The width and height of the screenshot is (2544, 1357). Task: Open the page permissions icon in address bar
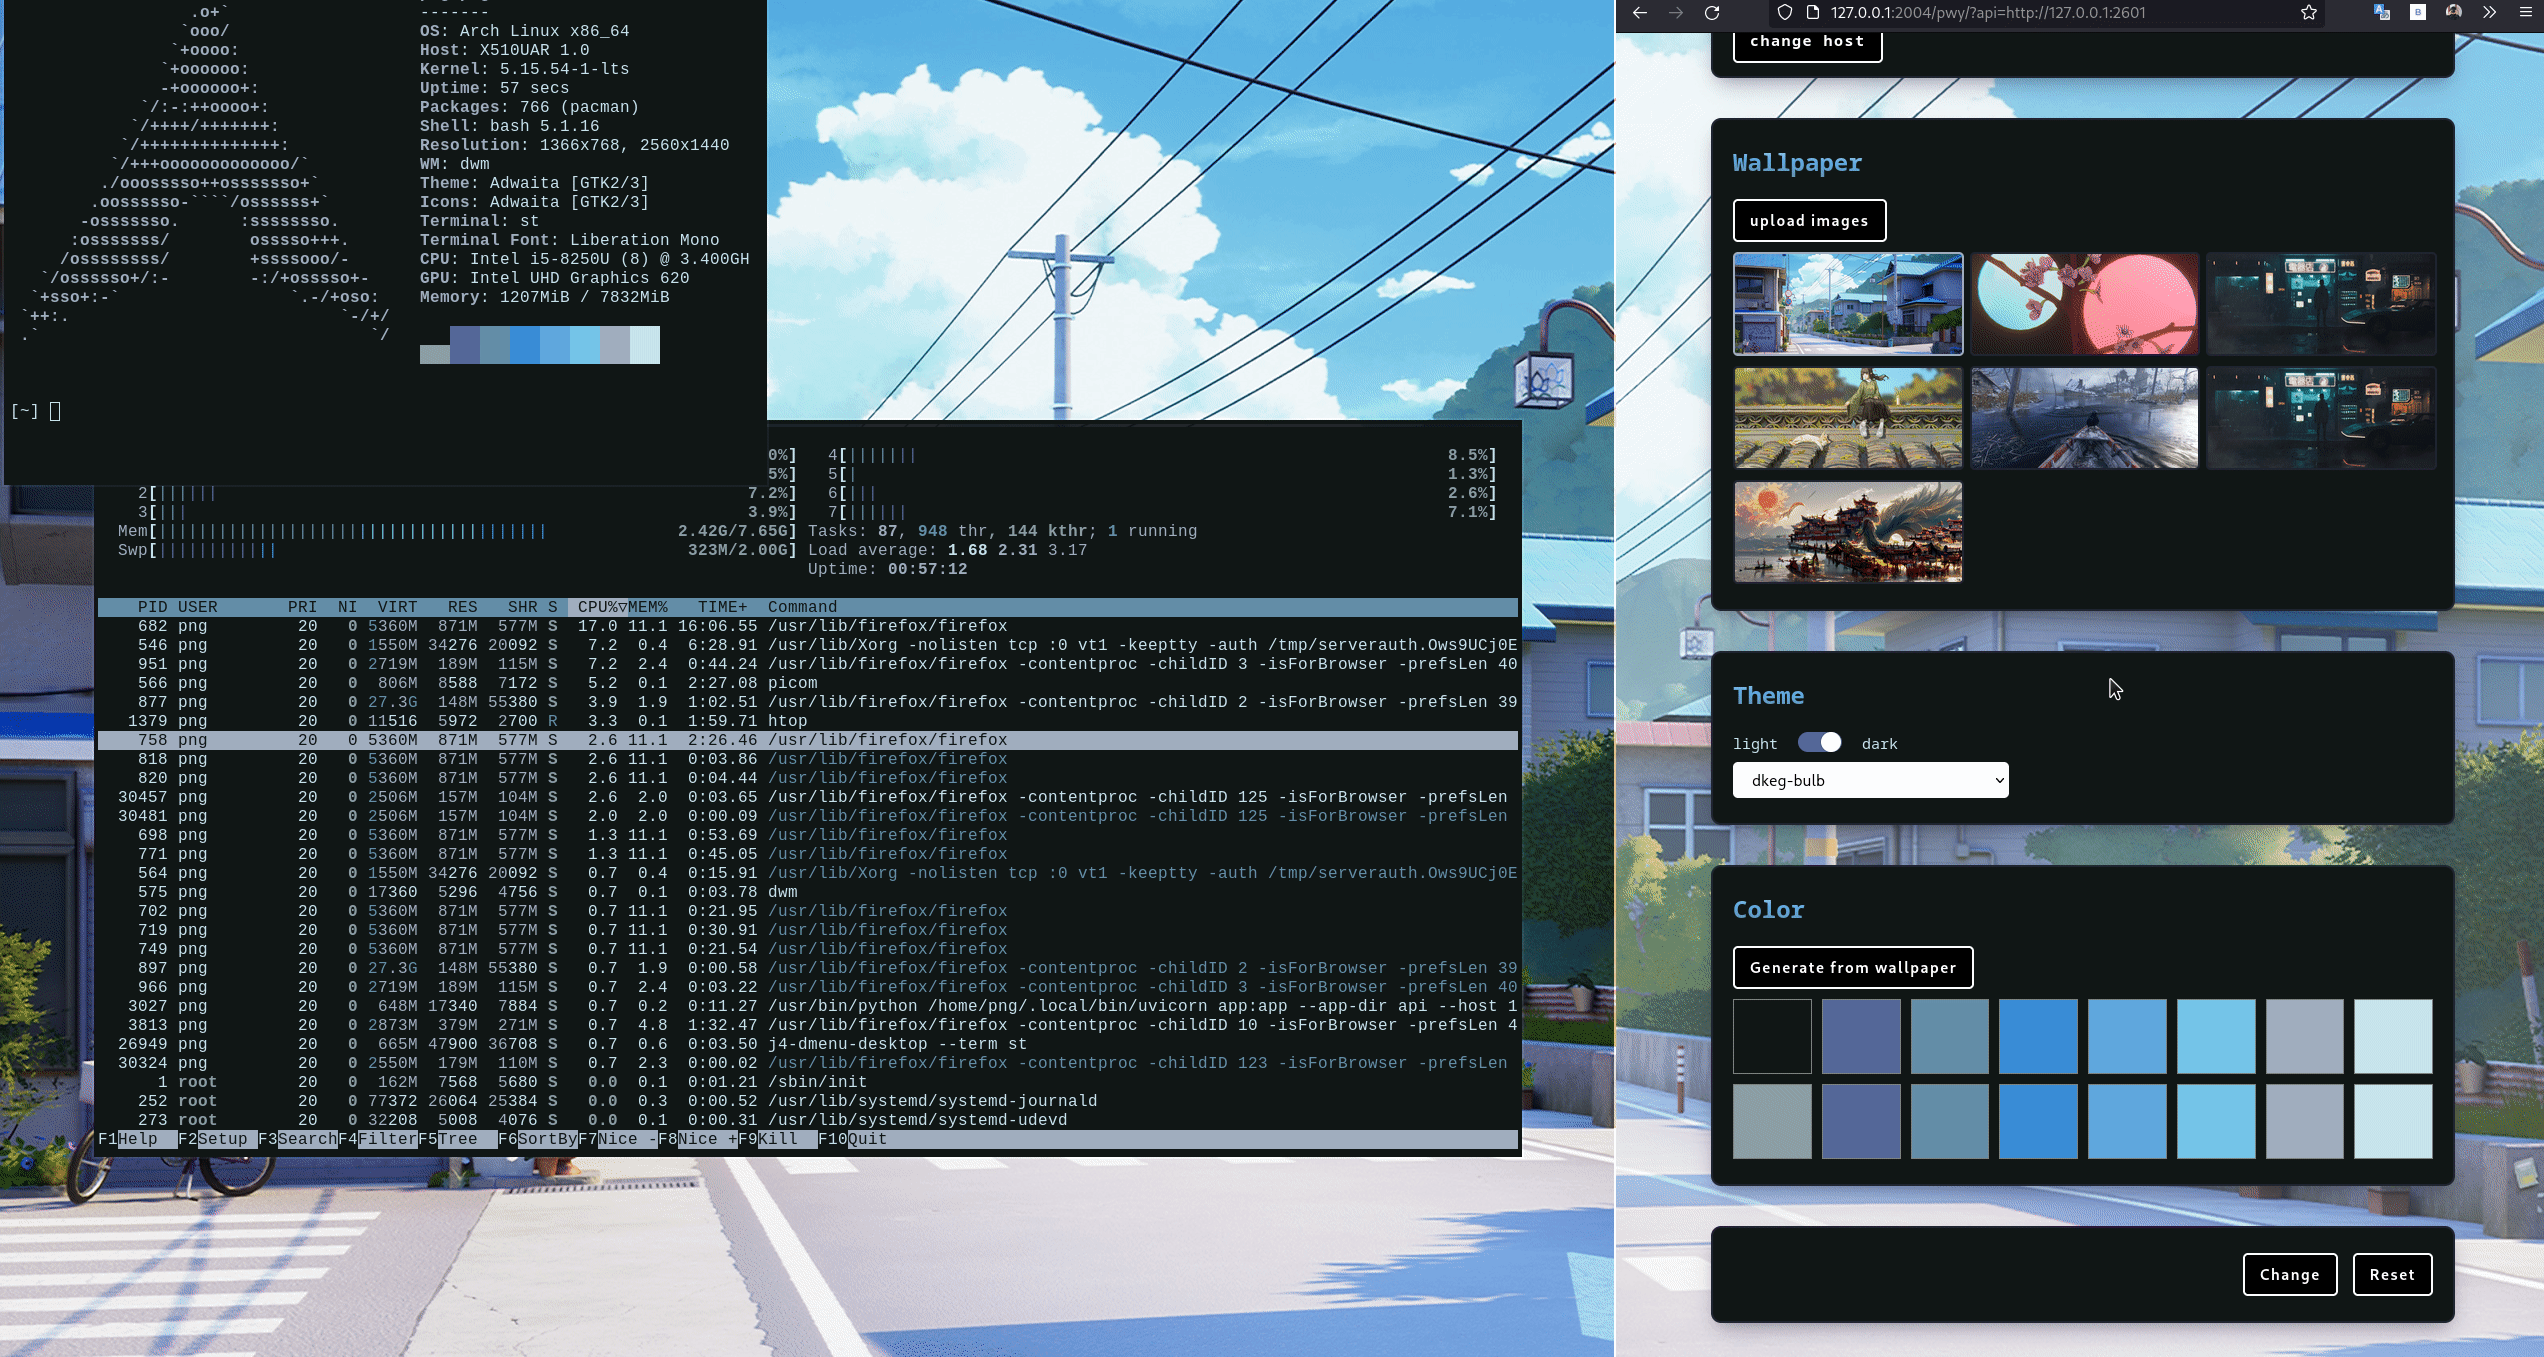[1813, 14]
